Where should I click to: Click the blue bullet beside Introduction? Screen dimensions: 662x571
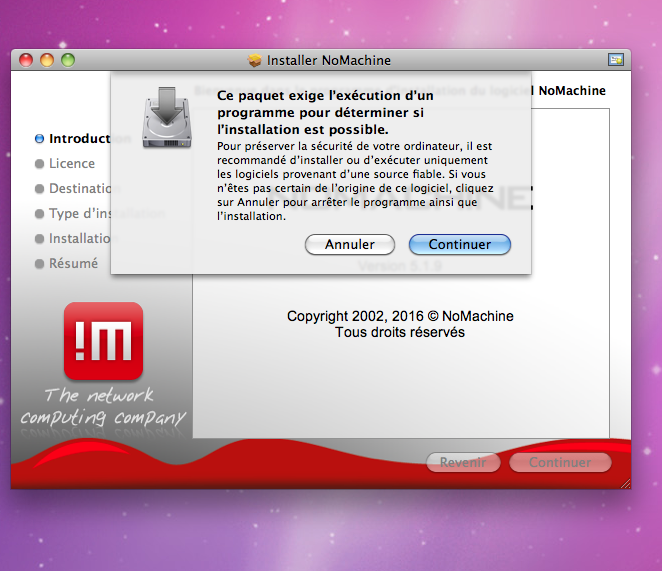pos(39,139)
